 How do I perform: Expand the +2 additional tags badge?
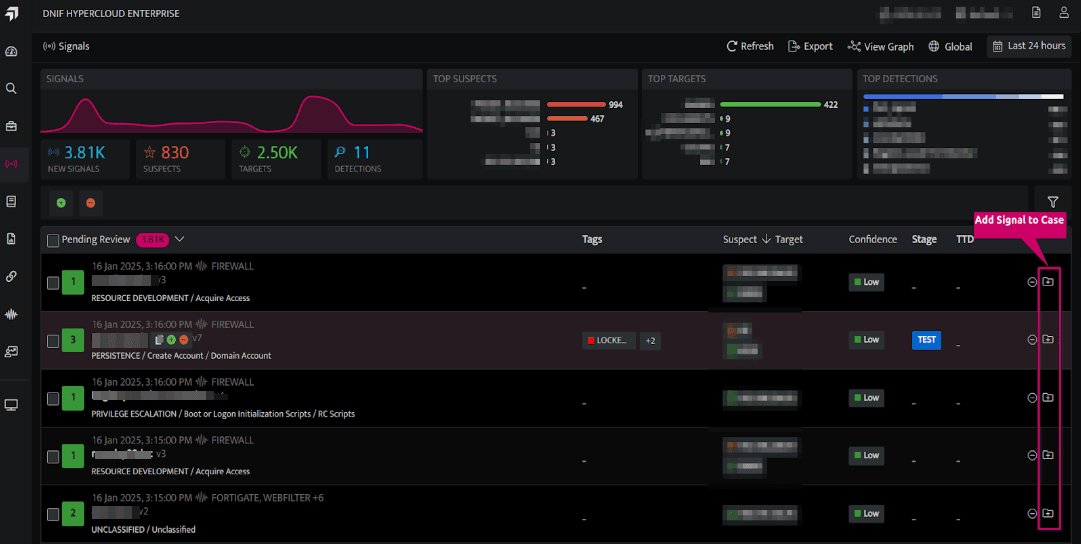[650, 341]
